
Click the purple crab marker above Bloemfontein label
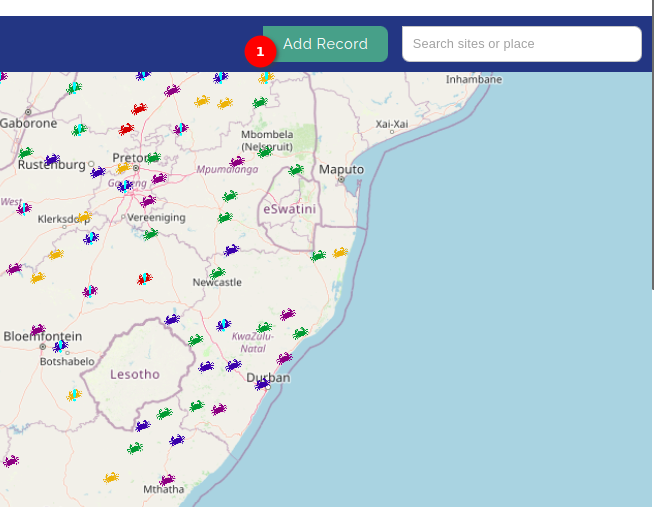tap(38, 330)
